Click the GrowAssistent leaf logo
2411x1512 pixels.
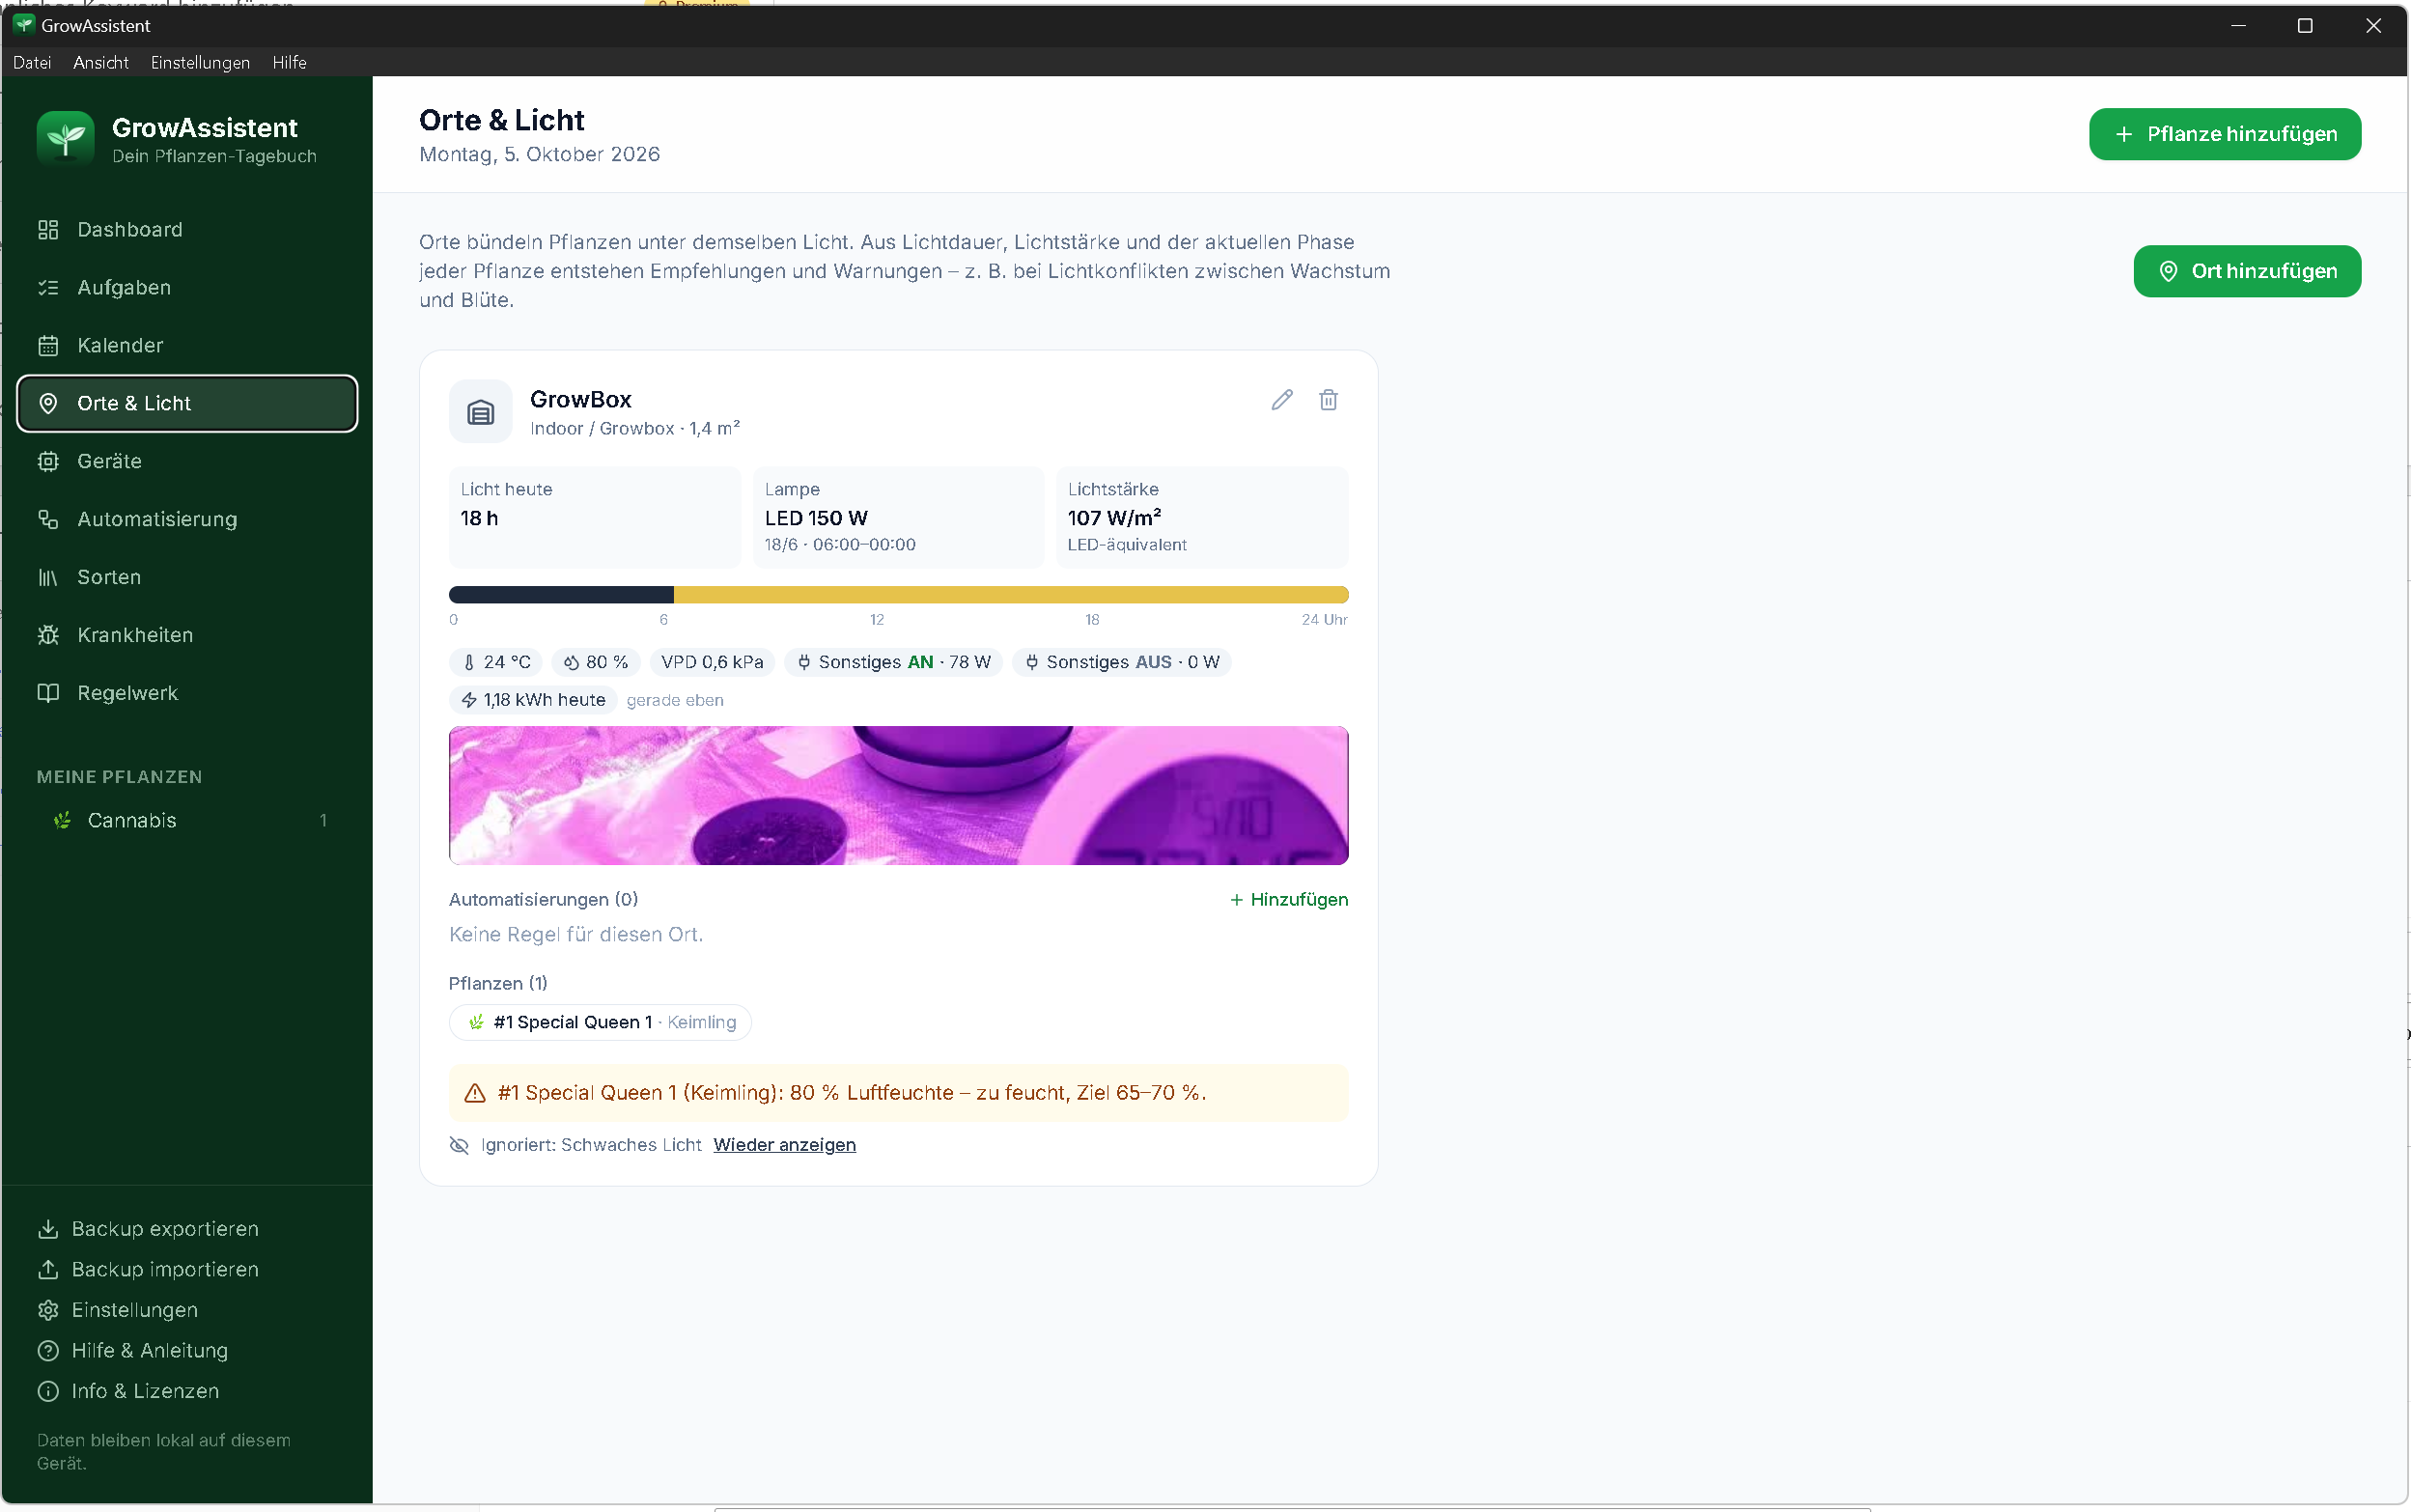pyautogui.click(x=66, y=139)
